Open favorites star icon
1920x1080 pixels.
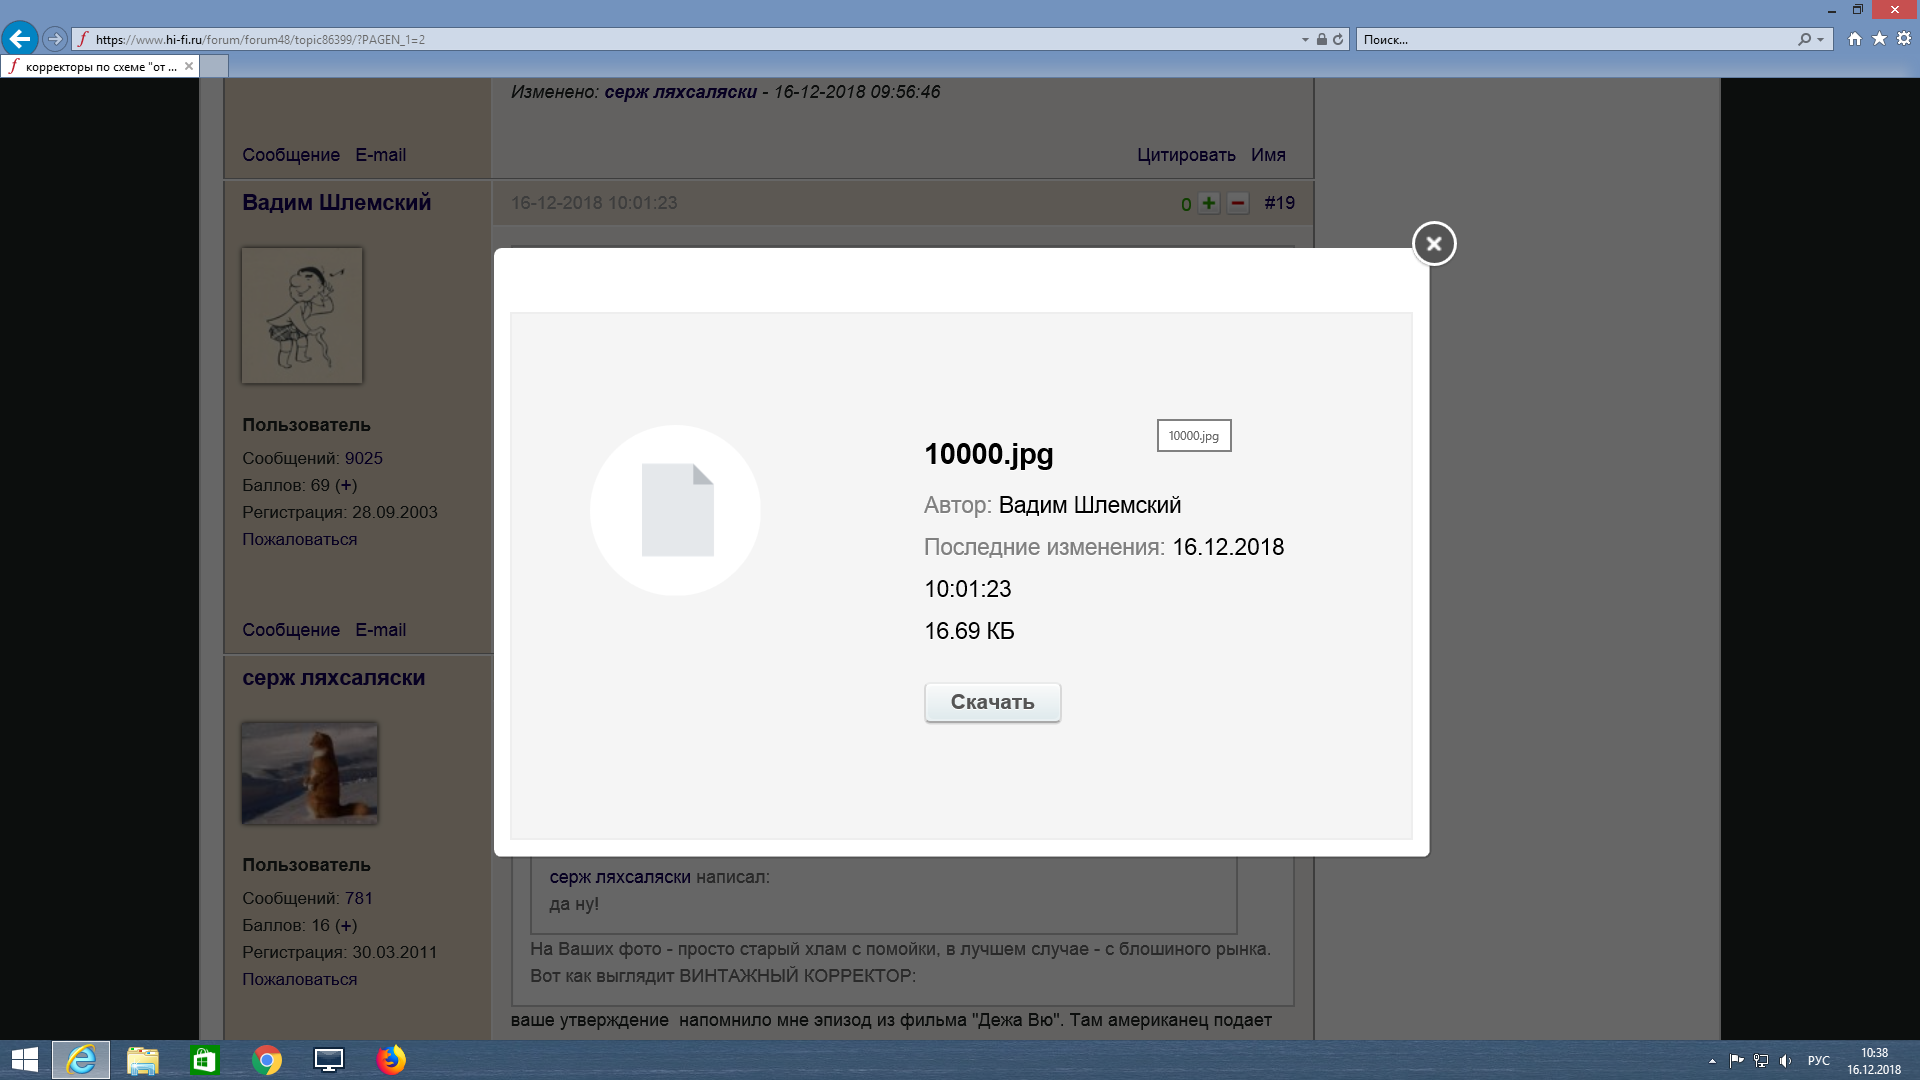pos(1879,39)
